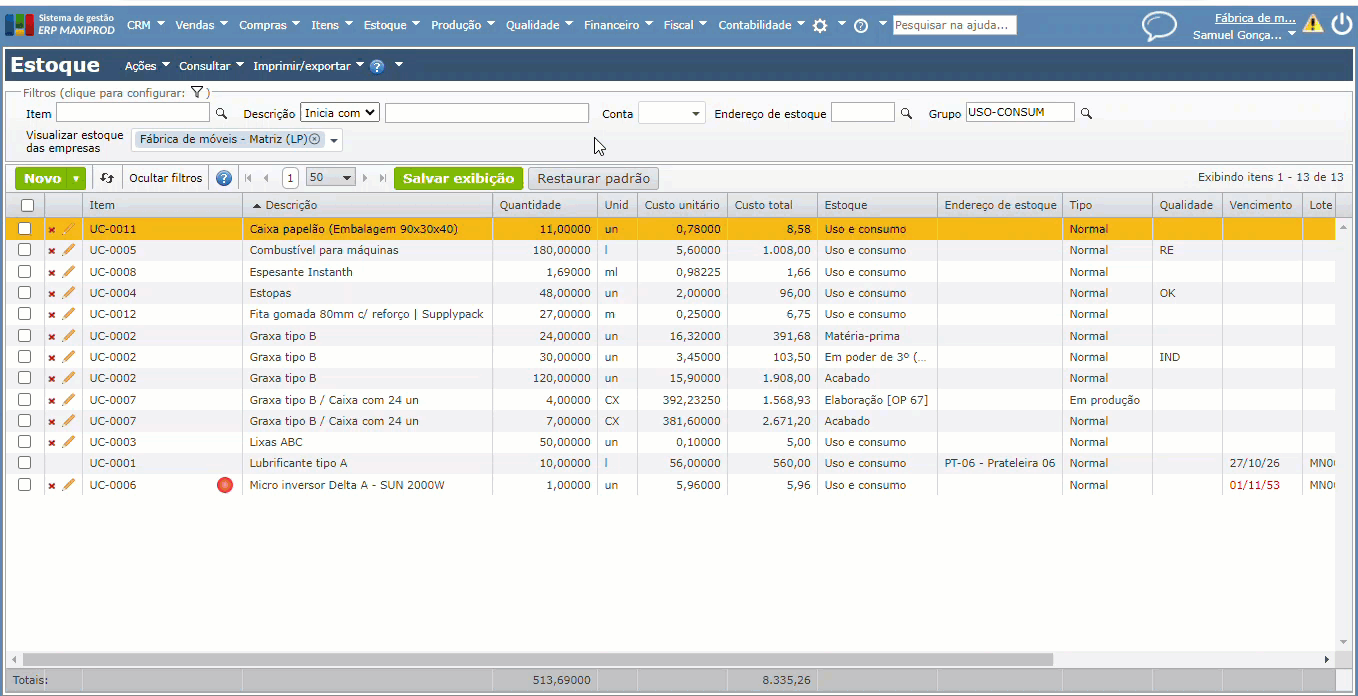Click the refresh arrows icon beside Novo

107,179
